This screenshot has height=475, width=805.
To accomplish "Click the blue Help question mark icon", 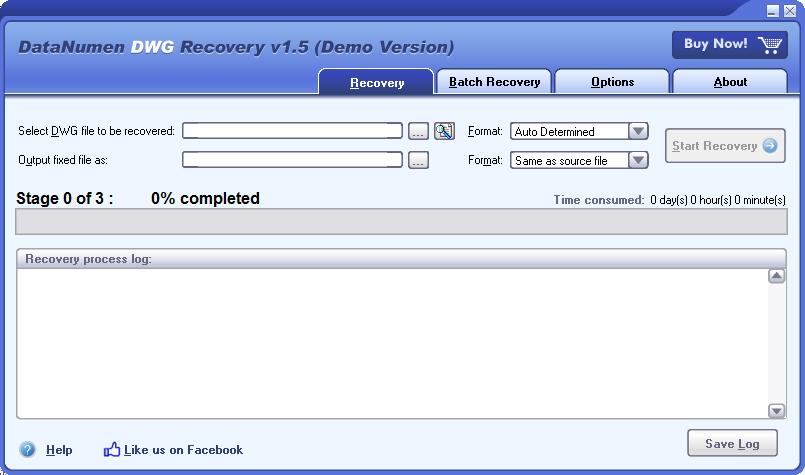I will pos(28,450).
